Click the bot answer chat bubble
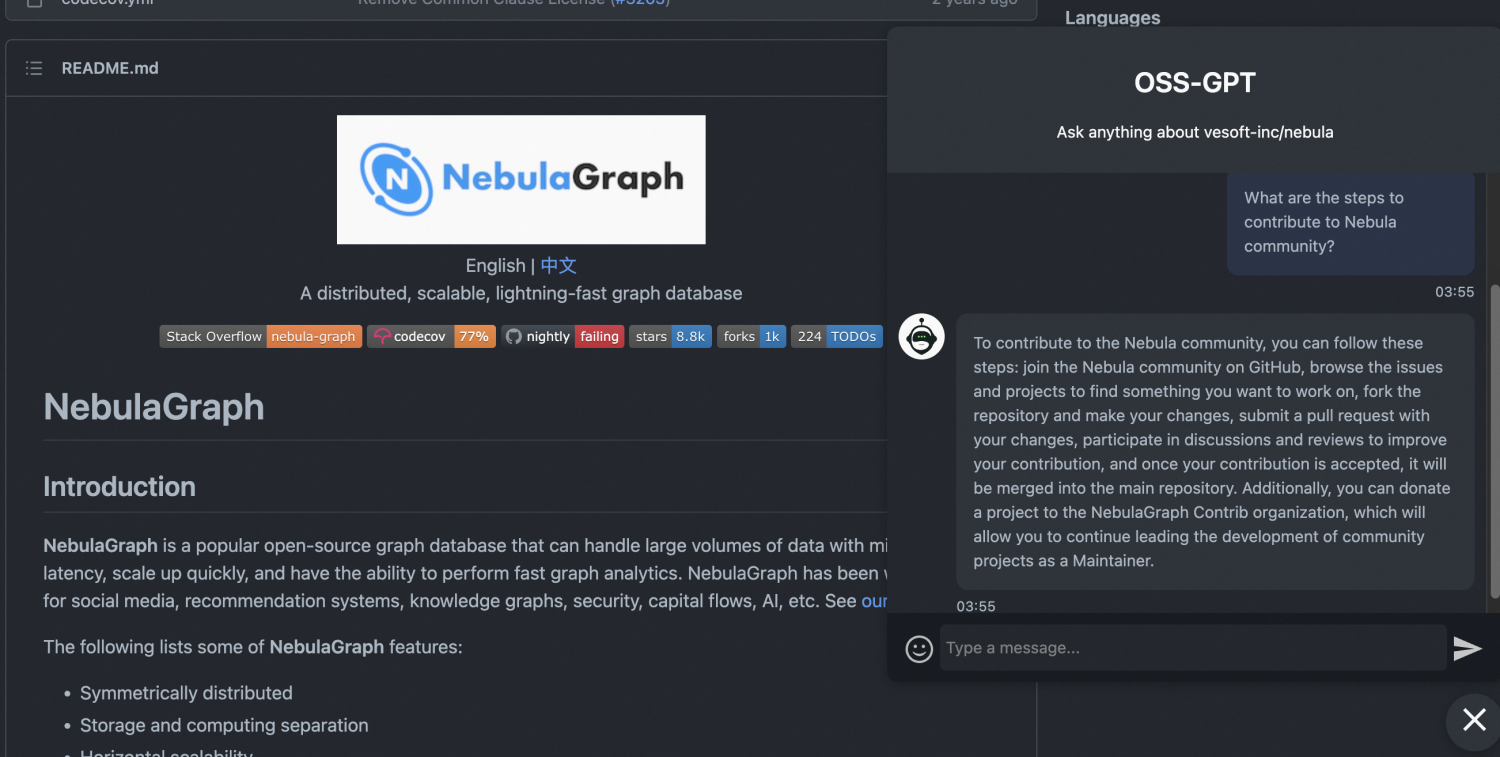This screenshot has height=757, width=1500. [x=1215, y=452]
